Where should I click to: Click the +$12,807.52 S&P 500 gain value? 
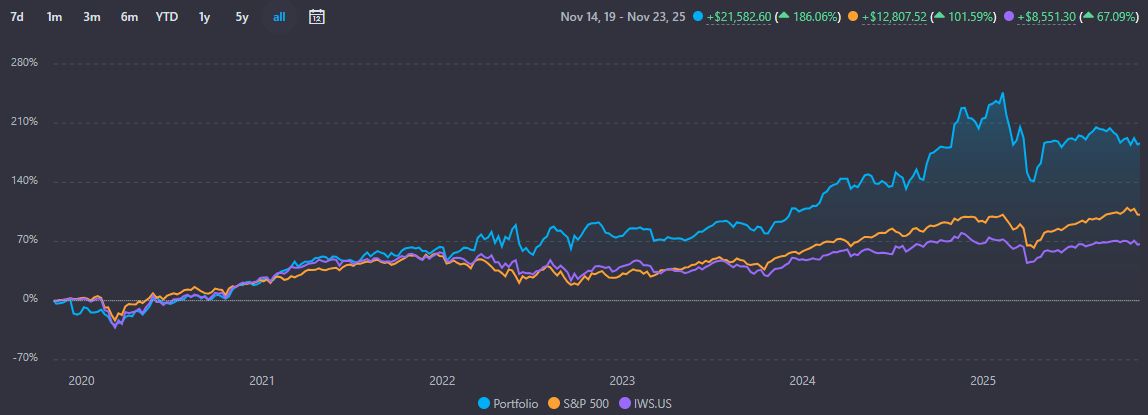coord(895,17)
